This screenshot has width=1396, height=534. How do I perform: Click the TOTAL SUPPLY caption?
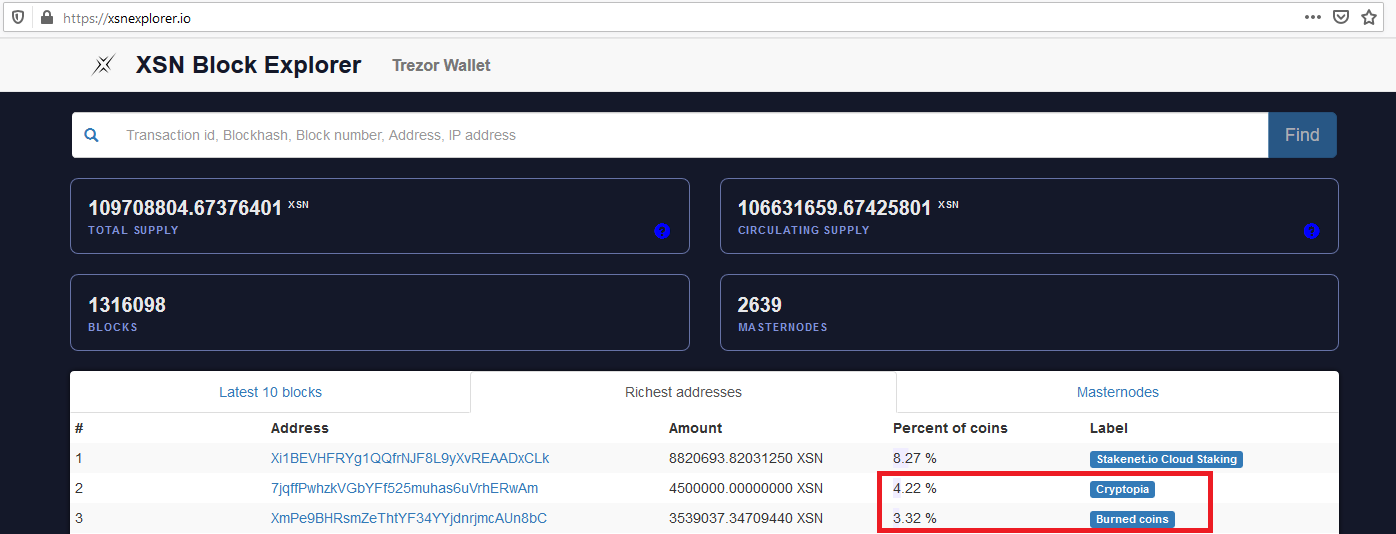point(133,230)
